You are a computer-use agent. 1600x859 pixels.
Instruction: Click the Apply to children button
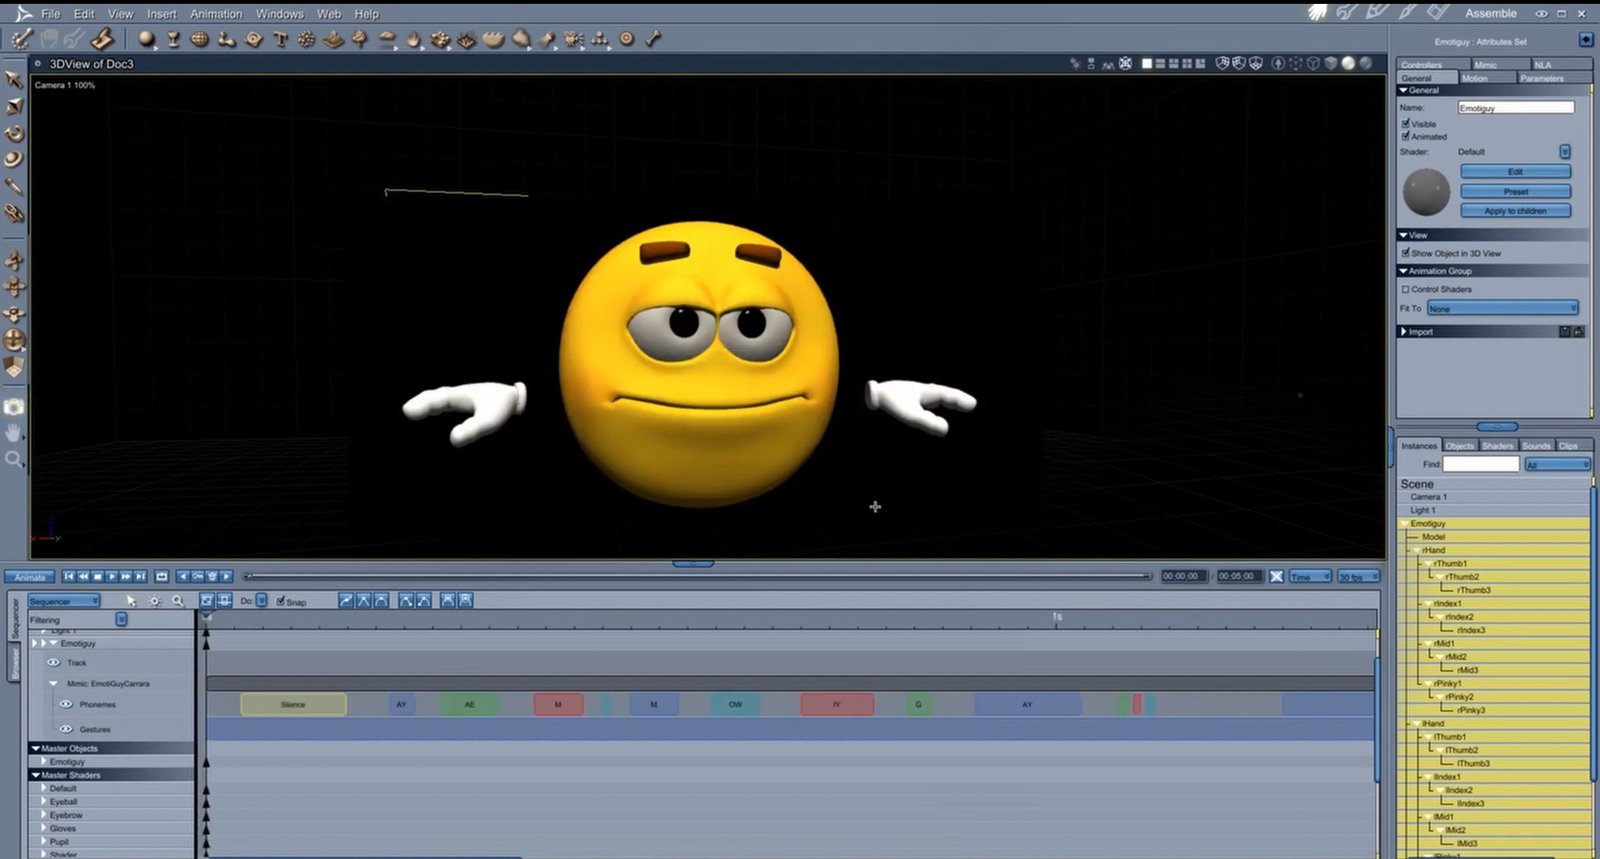[1515, 211]
